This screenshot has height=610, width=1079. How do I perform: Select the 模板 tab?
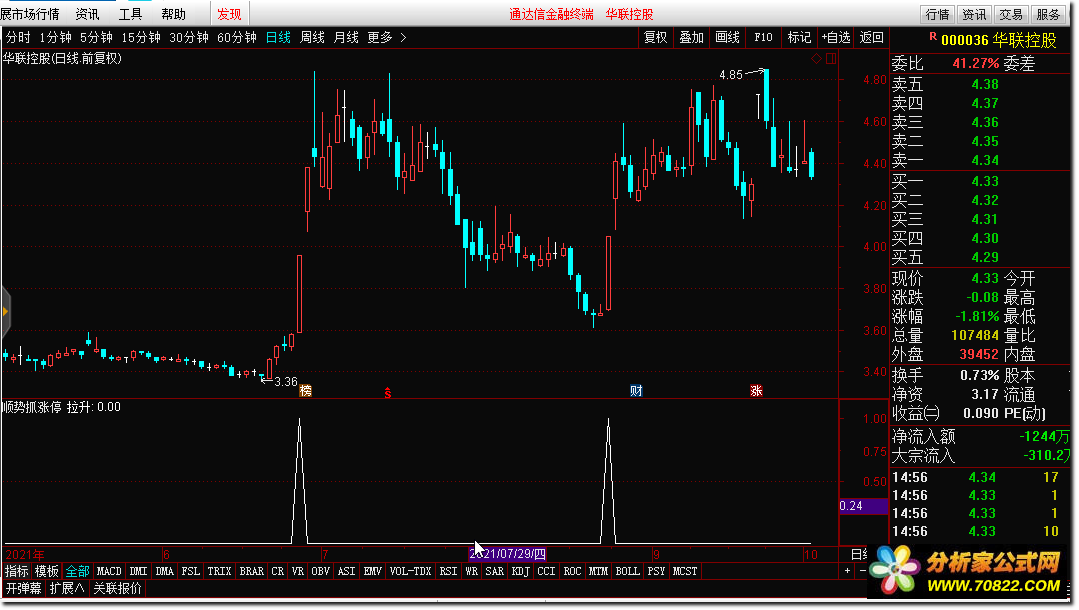coord(47,571)
